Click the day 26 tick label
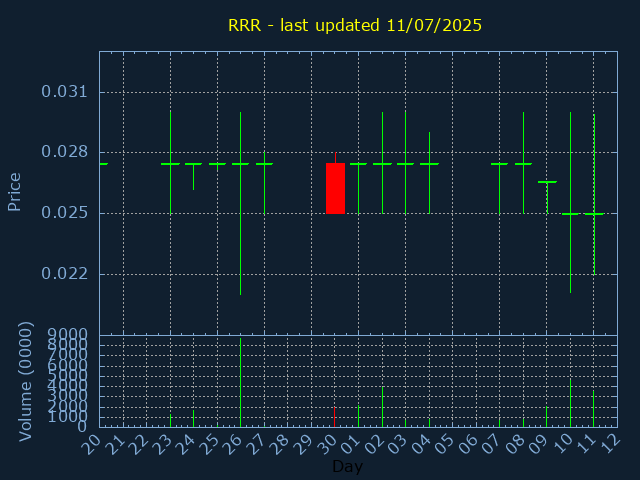 (x=232, y=444)
